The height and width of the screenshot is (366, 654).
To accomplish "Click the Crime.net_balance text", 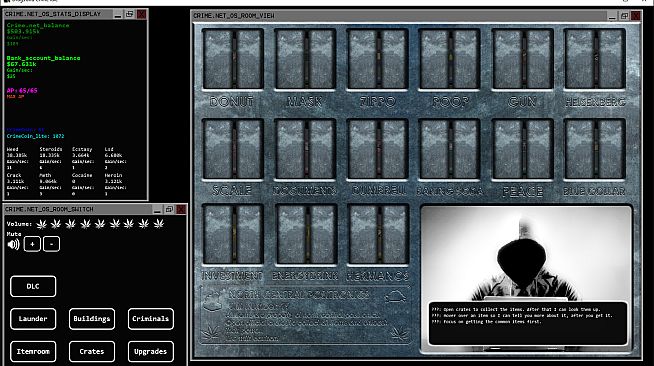I will 38,25.
